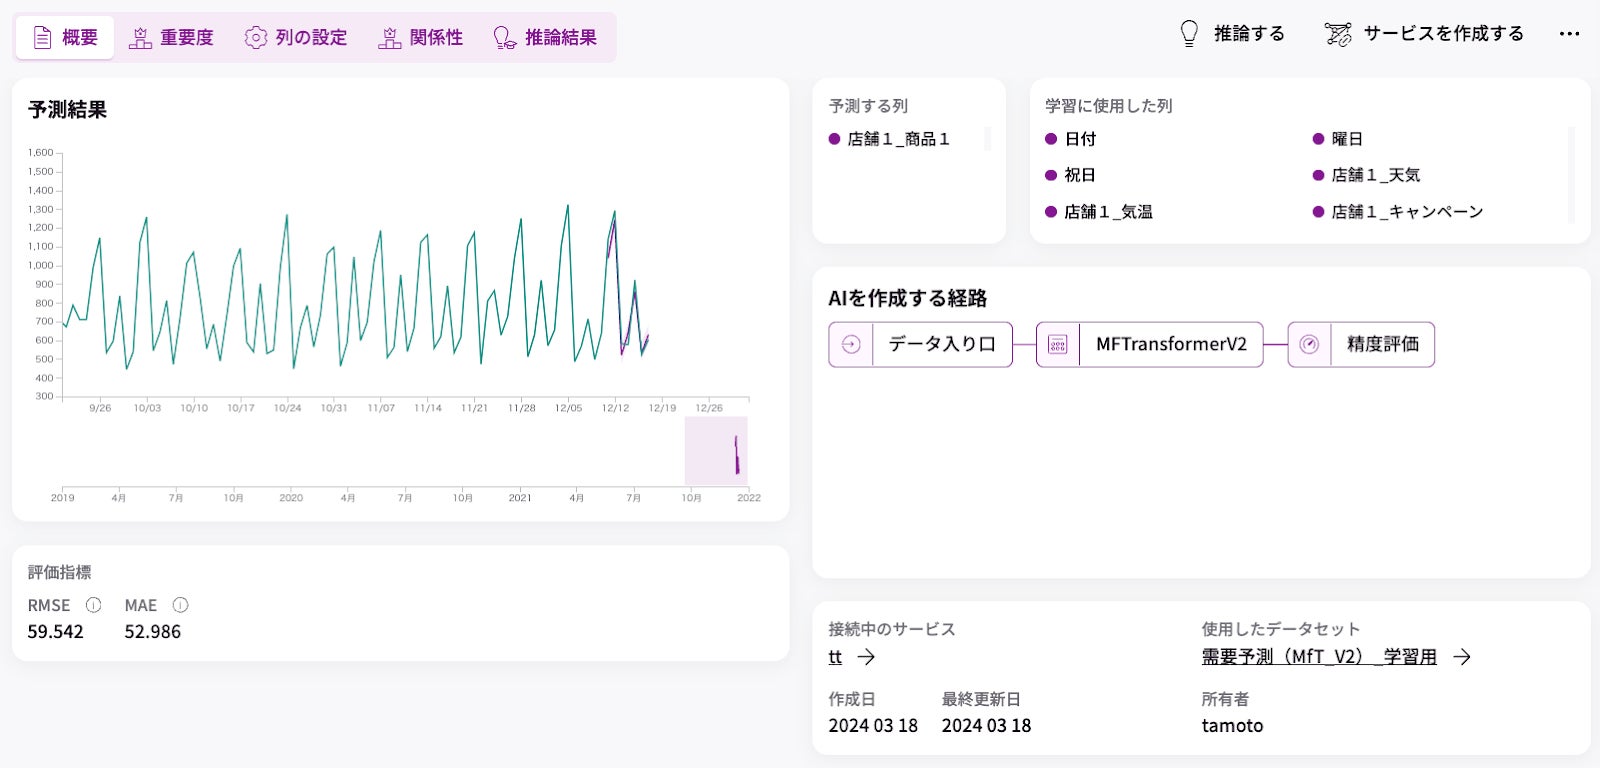Open the 需要予測（MfT_V2）_学習用 dataset link
The image size is (1600, 768).
click(1318, 657)
